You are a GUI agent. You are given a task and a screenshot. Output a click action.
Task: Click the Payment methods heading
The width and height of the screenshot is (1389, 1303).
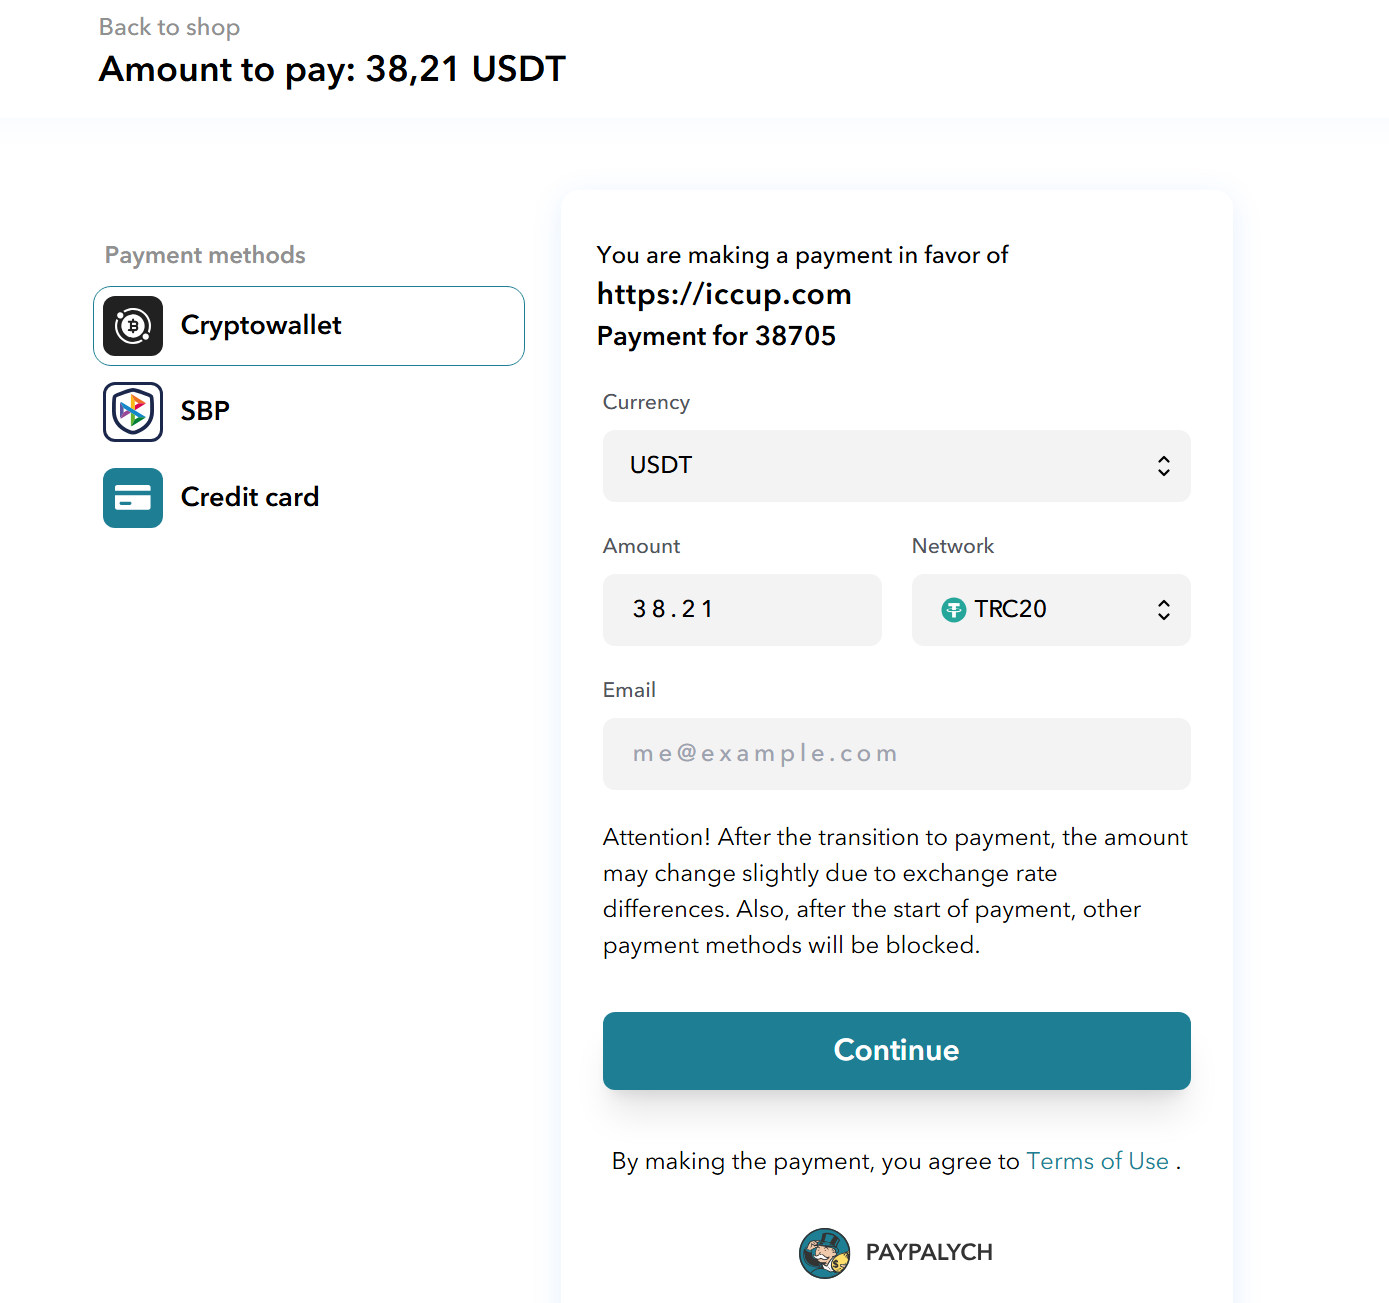tap(205, 255)
